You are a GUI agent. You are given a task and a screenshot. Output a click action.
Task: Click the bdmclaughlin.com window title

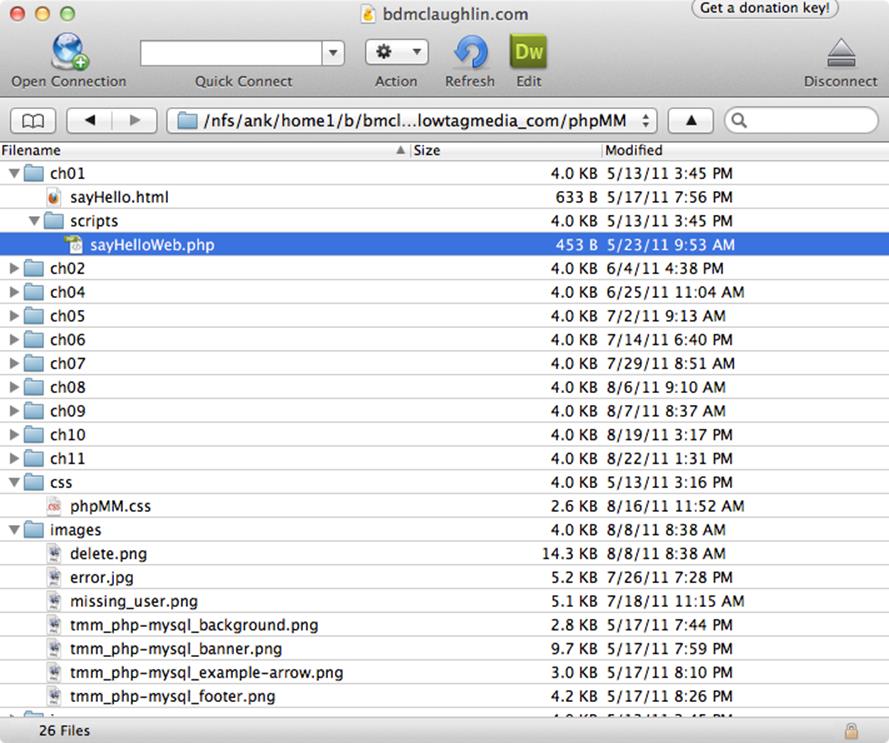(455, 14)
